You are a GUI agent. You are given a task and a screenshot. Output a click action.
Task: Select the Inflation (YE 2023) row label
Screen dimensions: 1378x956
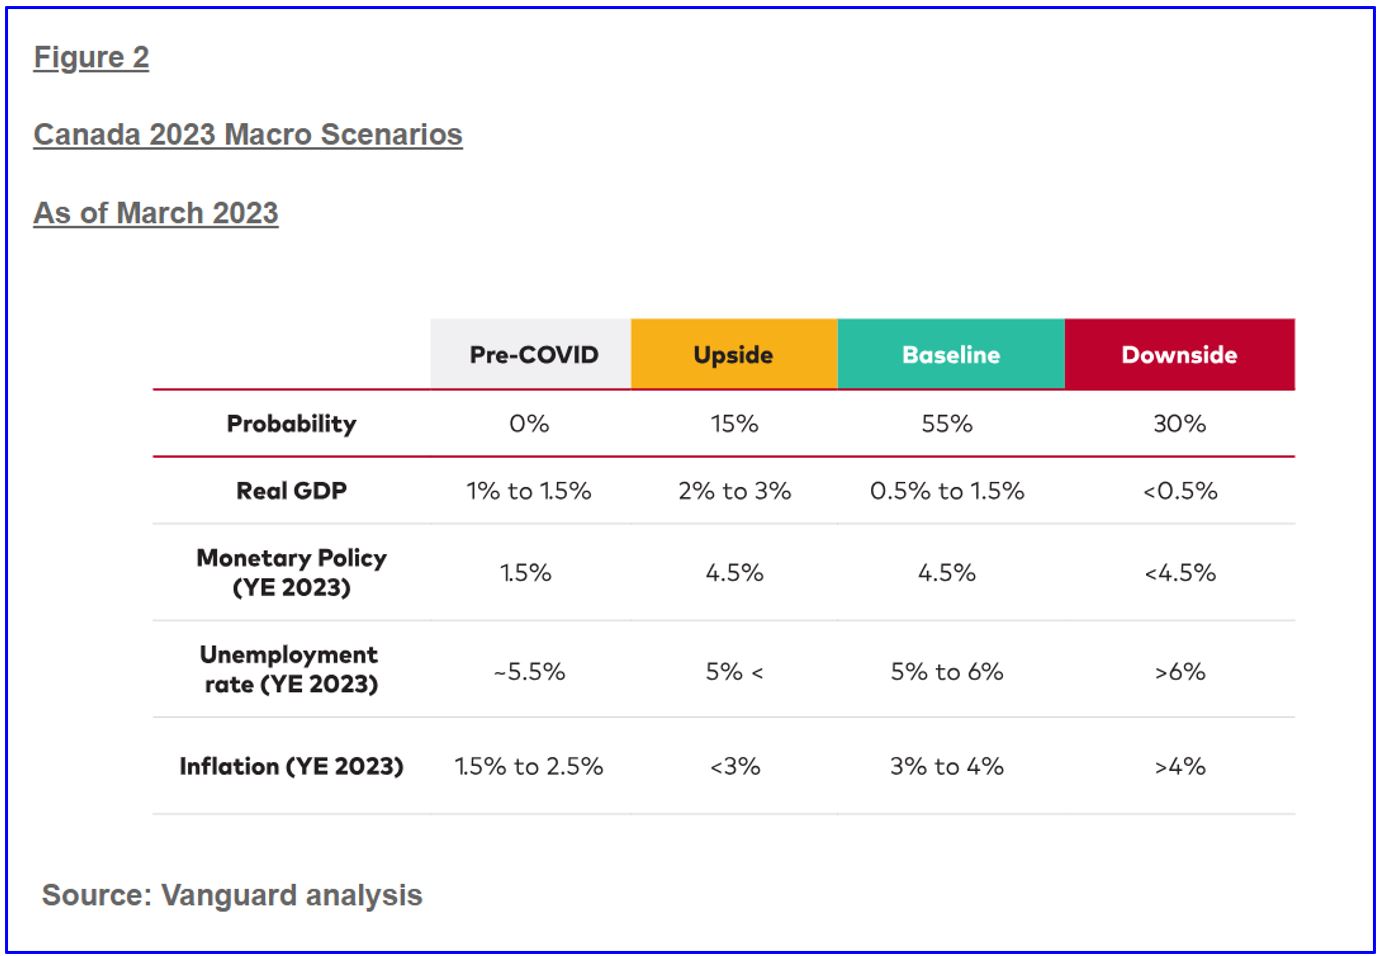[x=291, y=767]
